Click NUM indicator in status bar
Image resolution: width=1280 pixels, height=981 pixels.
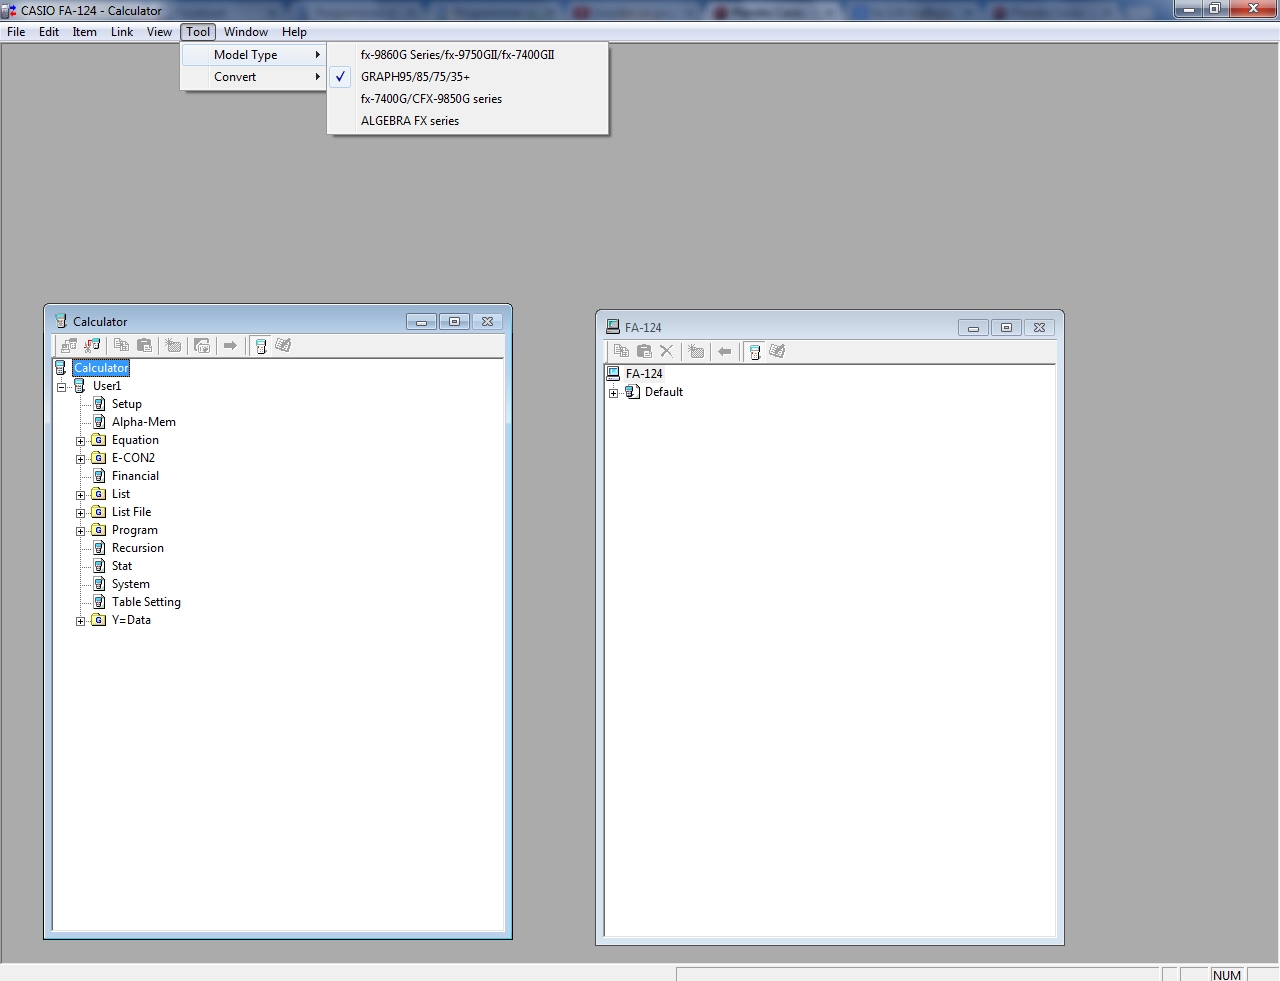[1227, 975]
